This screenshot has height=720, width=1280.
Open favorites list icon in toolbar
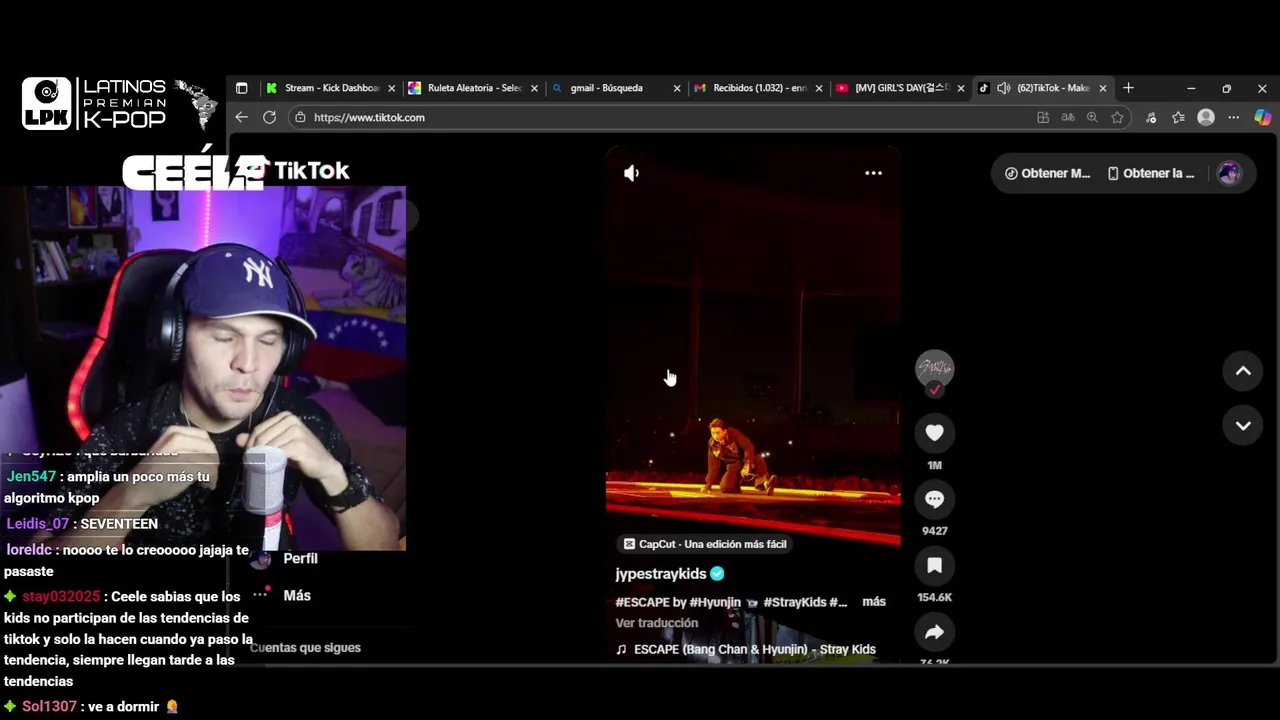[1179, 117]
